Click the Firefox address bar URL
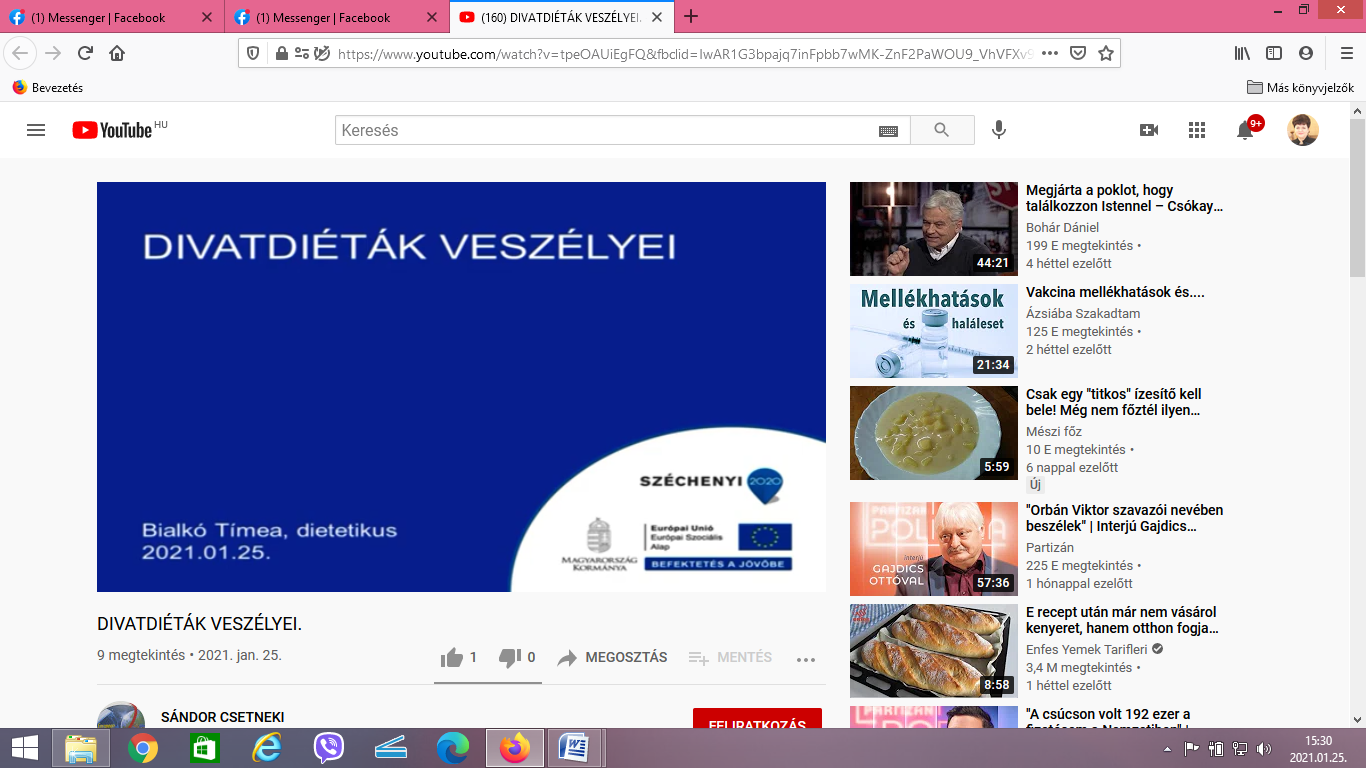The image size is (1366, 768). (x=685, y=54)
